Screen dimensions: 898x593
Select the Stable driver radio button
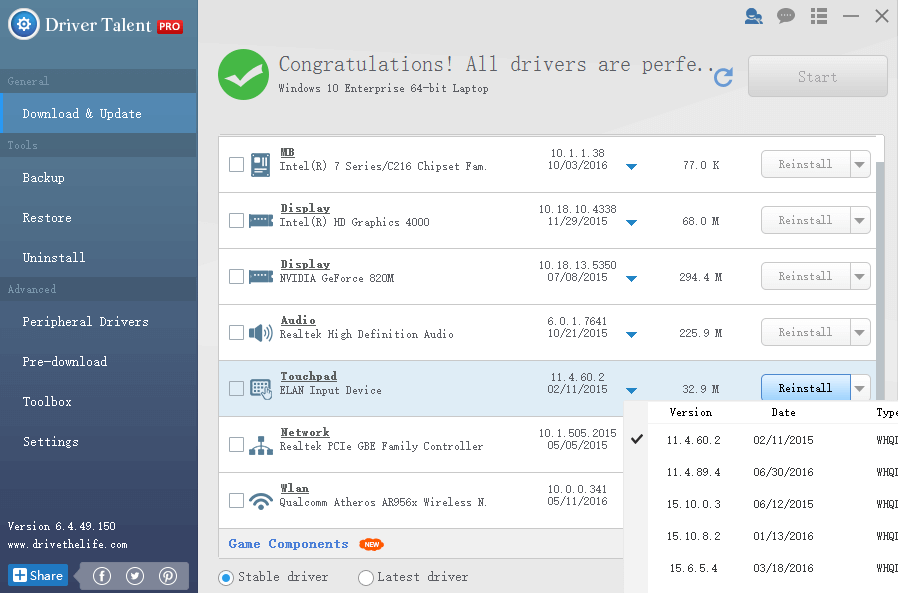coord(226,578)
